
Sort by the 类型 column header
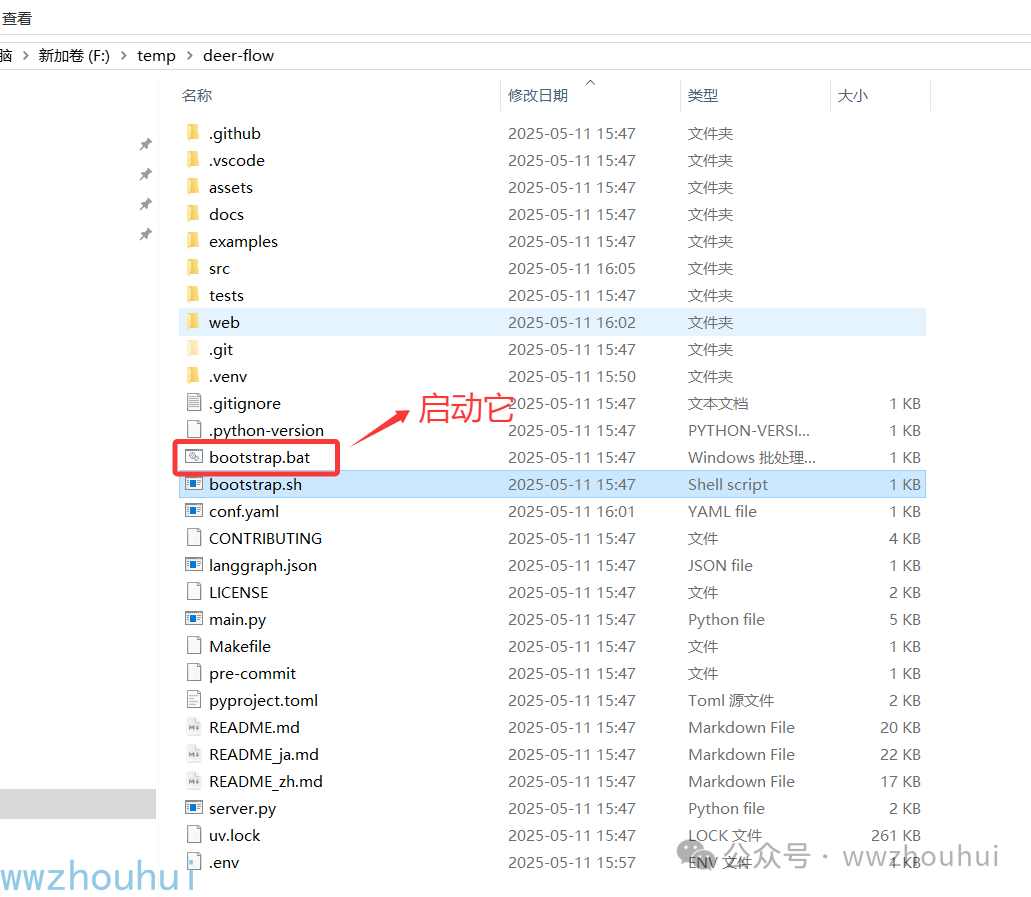click(x=703, y=95)
